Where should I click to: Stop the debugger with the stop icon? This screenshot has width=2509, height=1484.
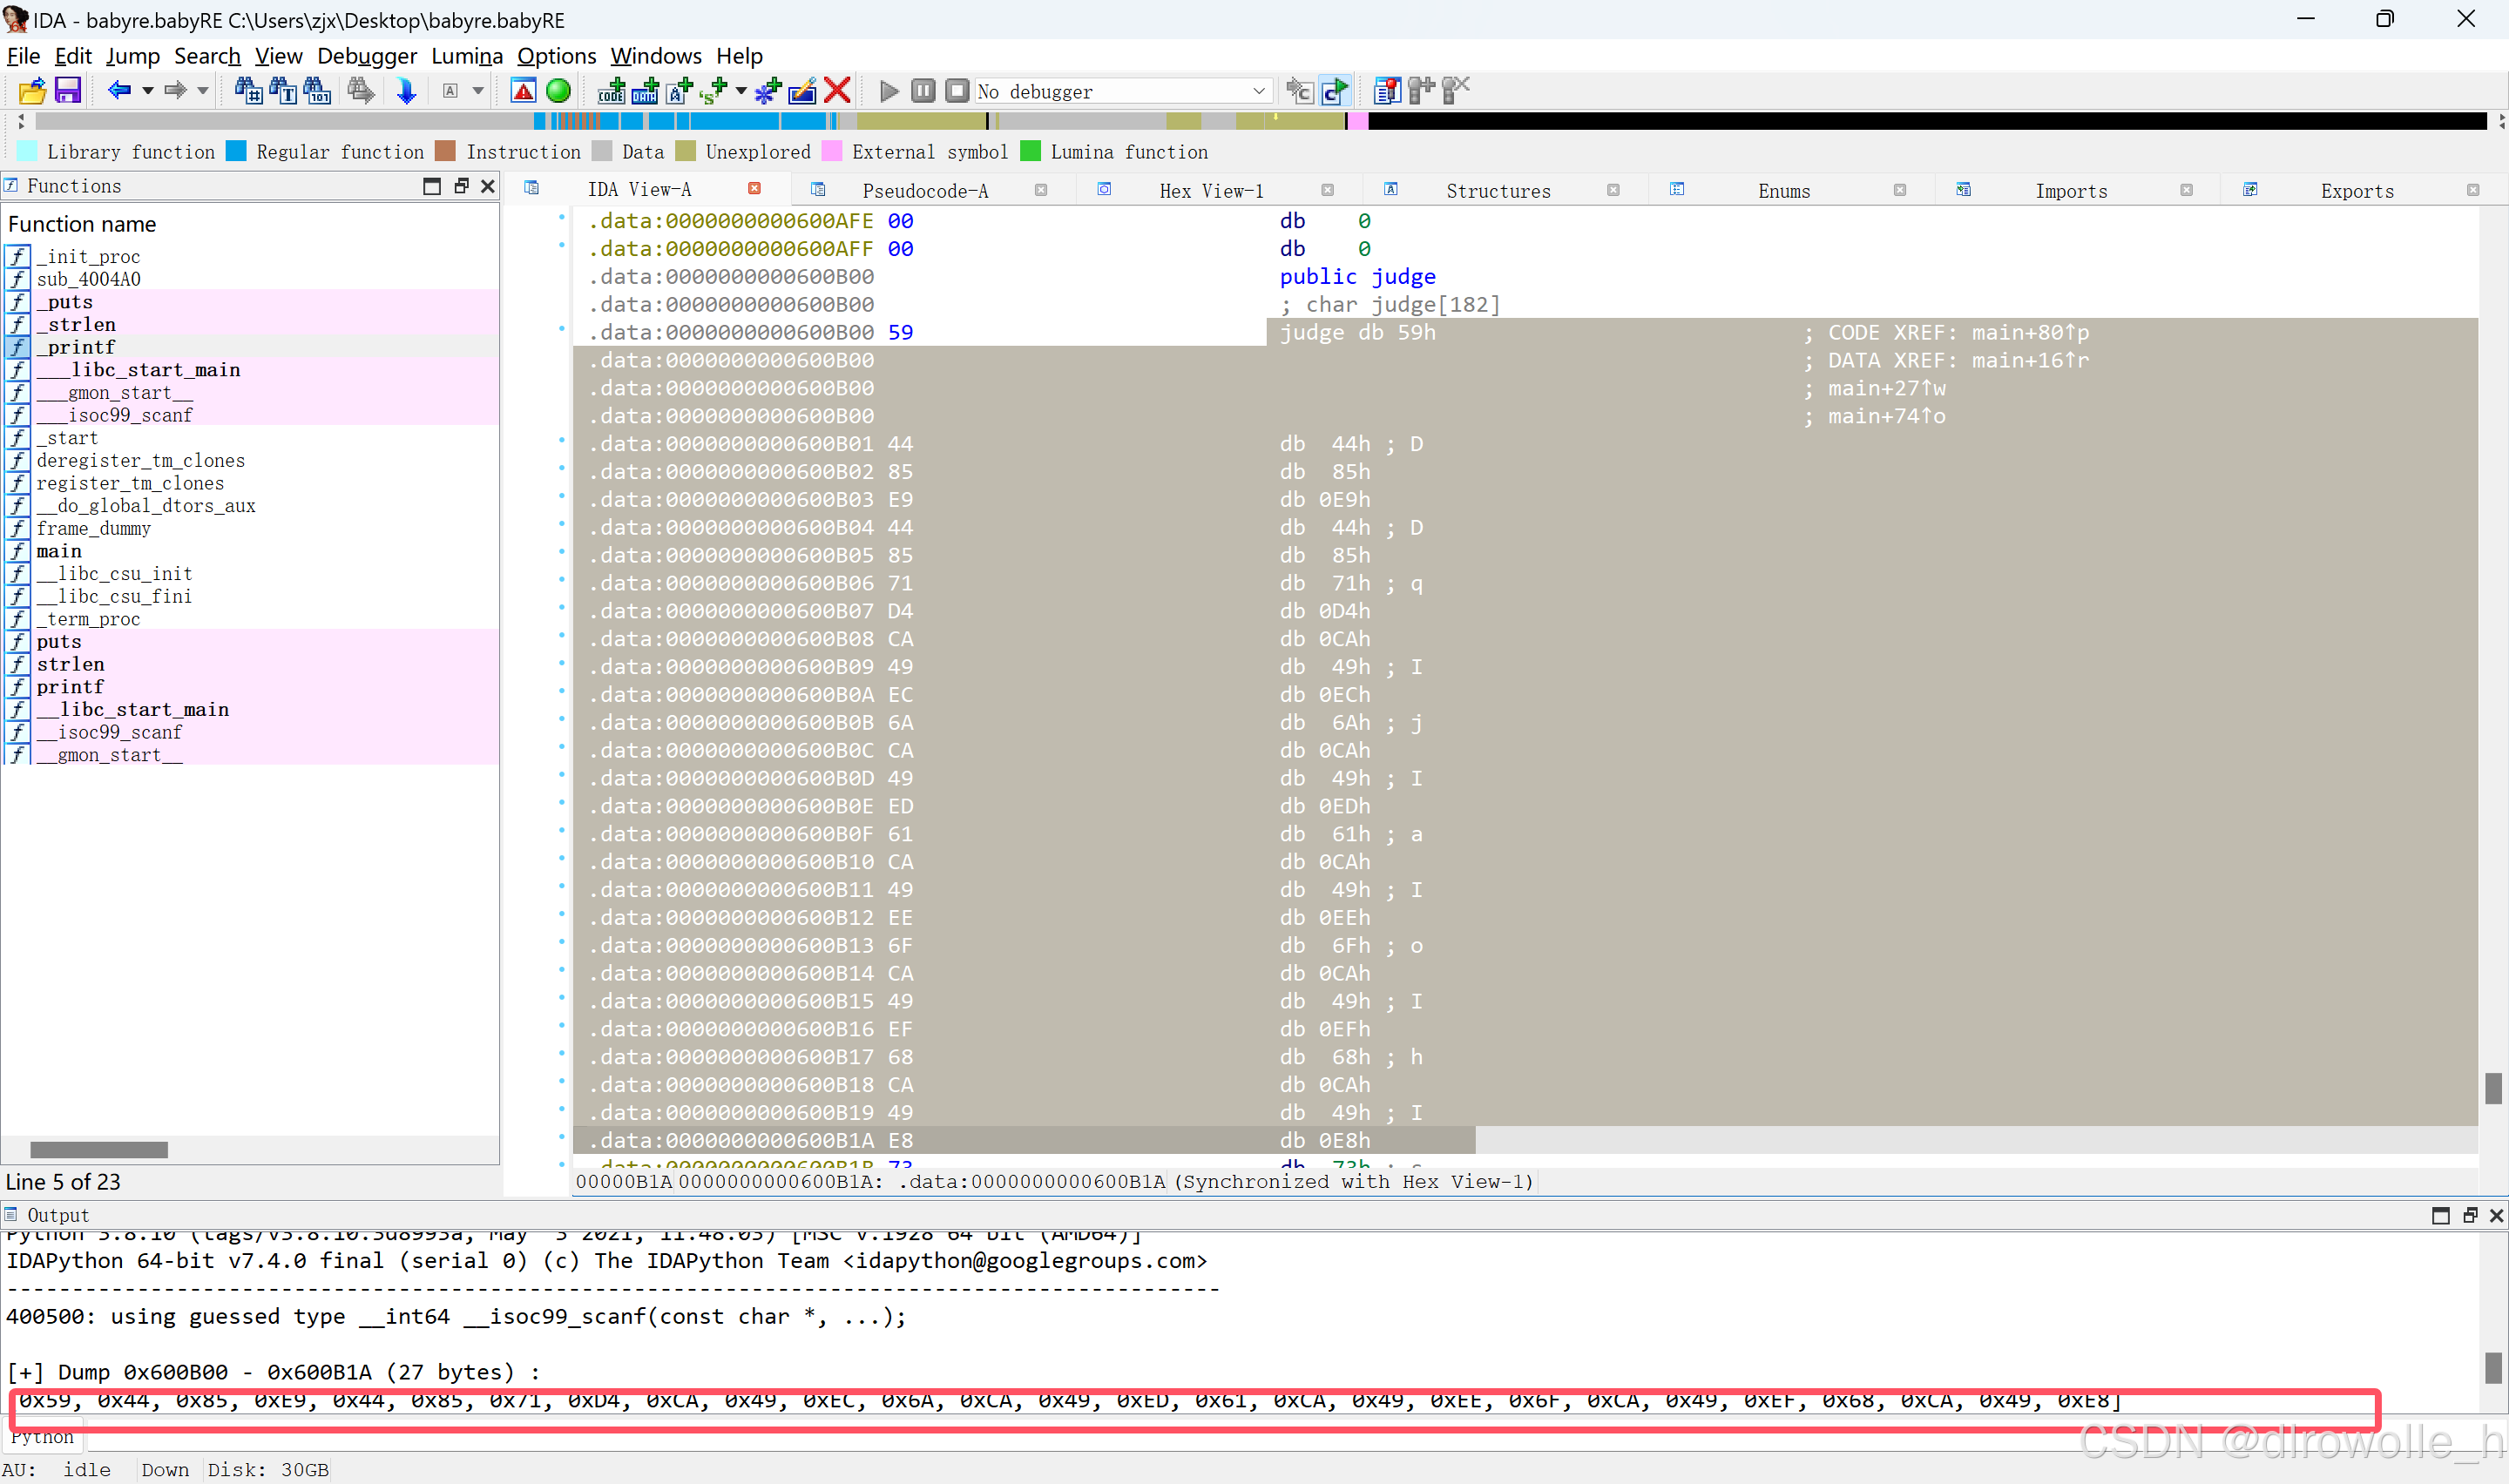click(x=956, y=91)
